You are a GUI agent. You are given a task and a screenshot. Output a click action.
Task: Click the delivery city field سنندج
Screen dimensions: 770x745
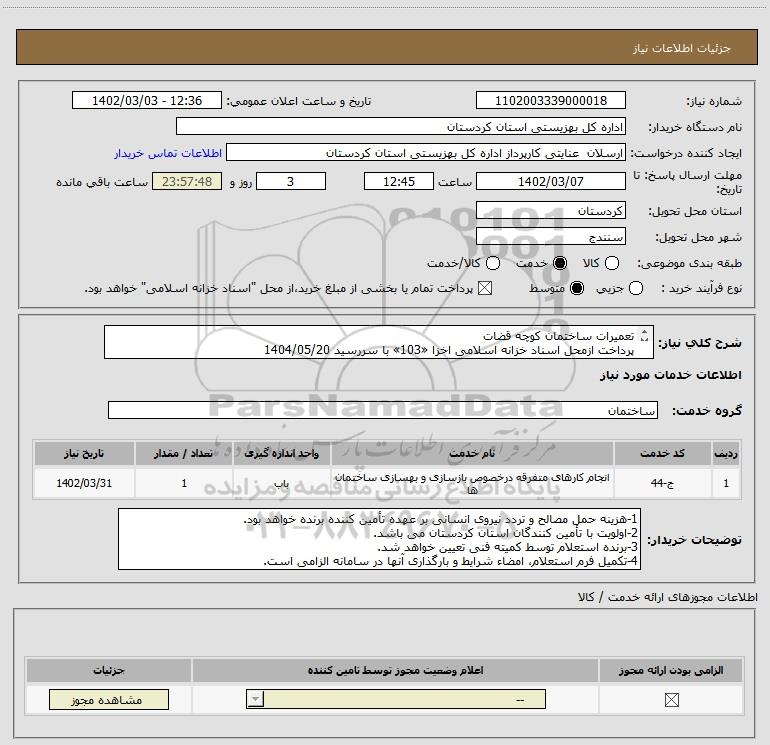550,237
